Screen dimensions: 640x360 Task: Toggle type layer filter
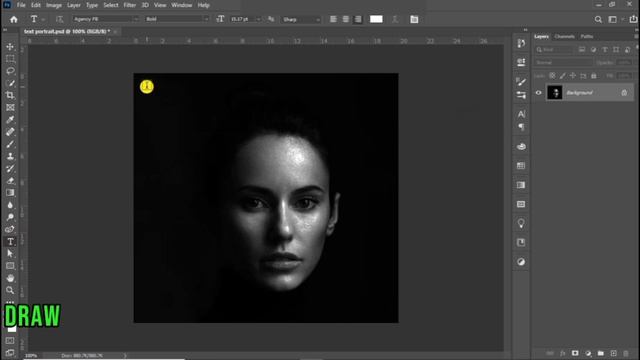(605, 49)
